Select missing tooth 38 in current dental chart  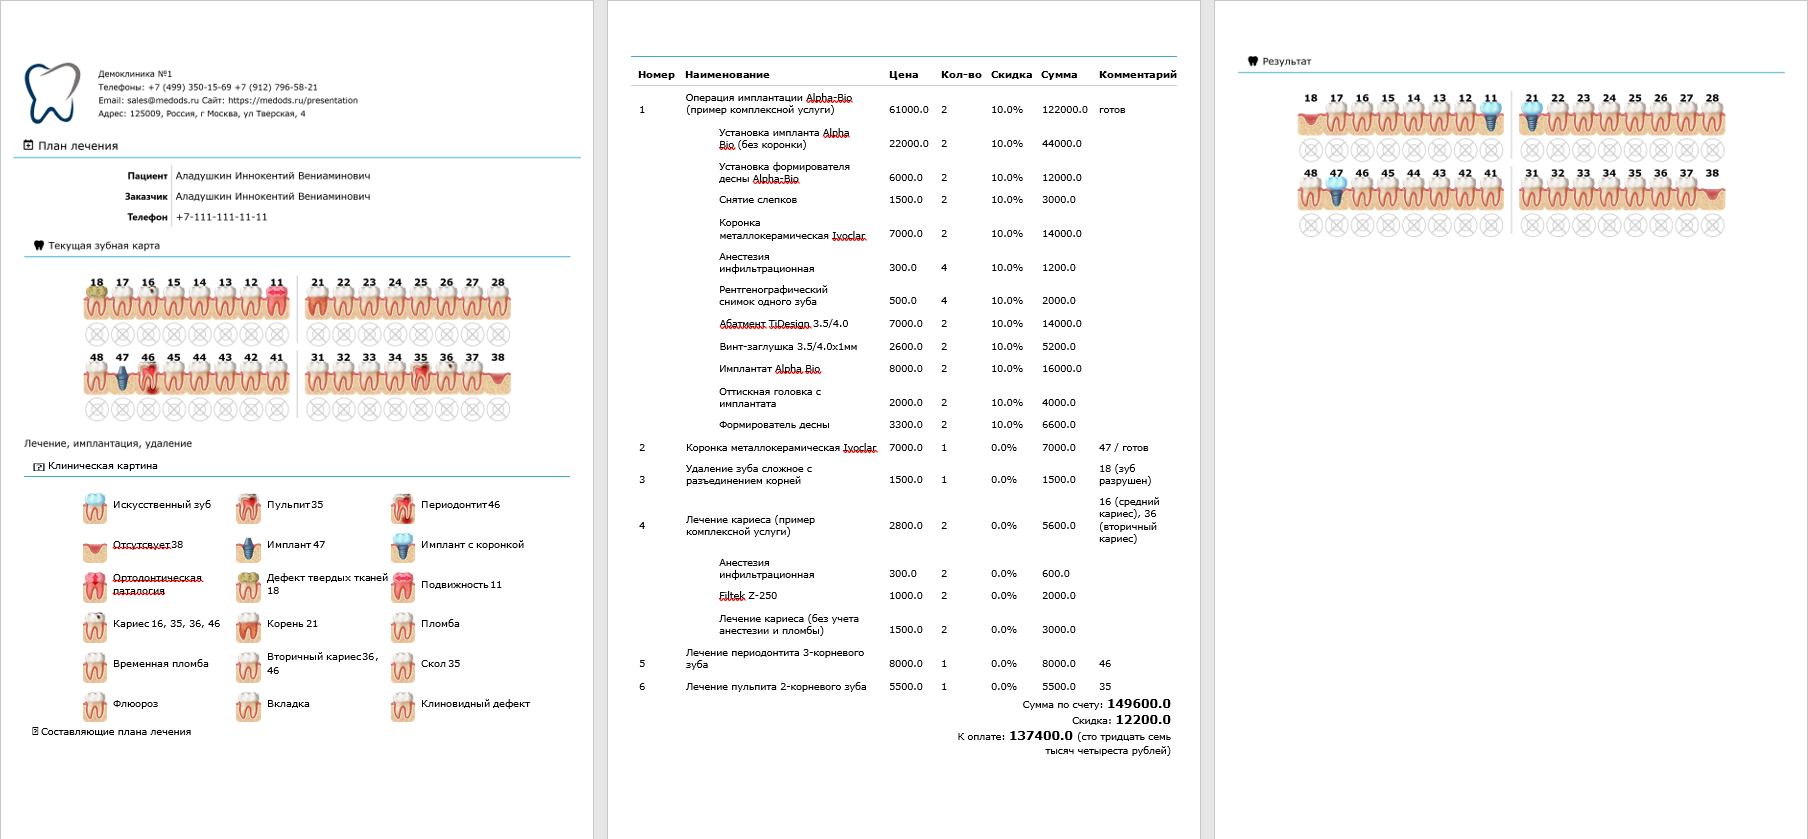tap(498, 379)
